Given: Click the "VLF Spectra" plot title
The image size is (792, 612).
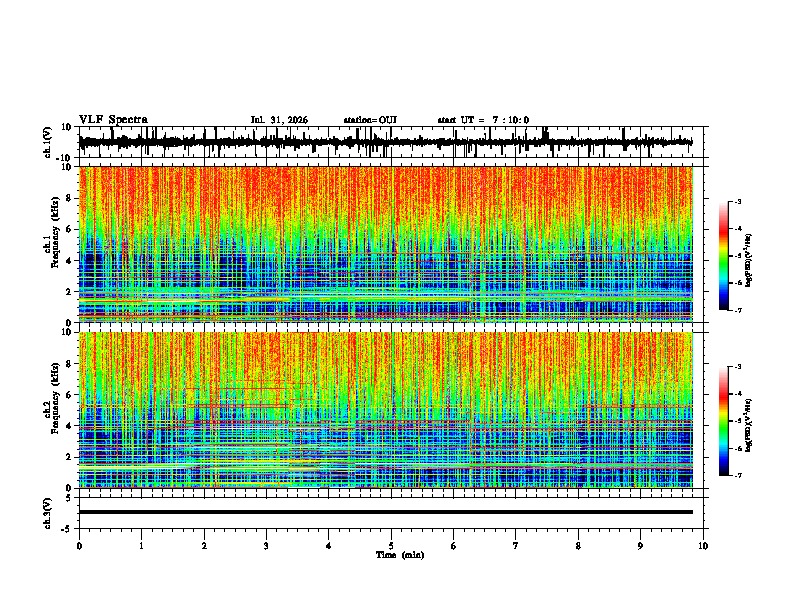Looking at the screenshot, I should 113,120.
